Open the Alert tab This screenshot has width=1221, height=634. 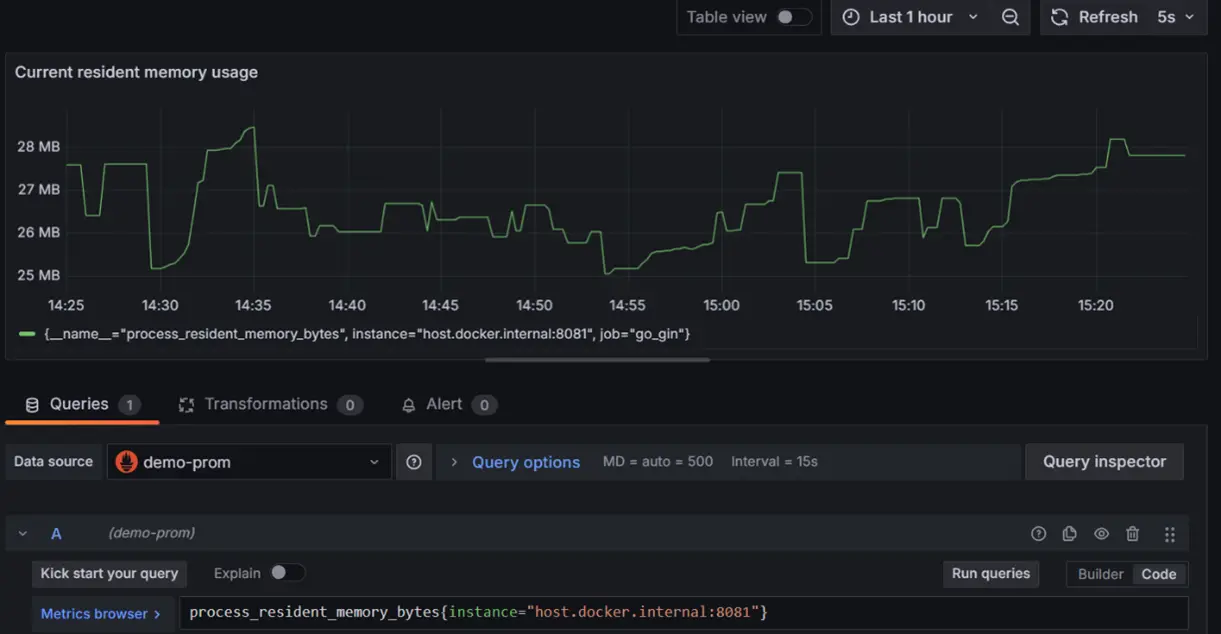pos(445,403)
